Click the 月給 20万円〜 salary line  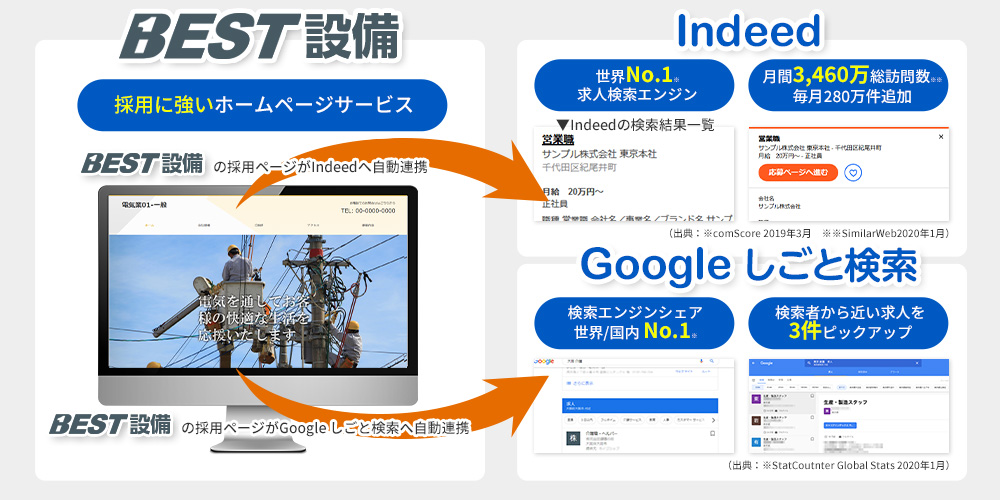(x=572, y=191)
